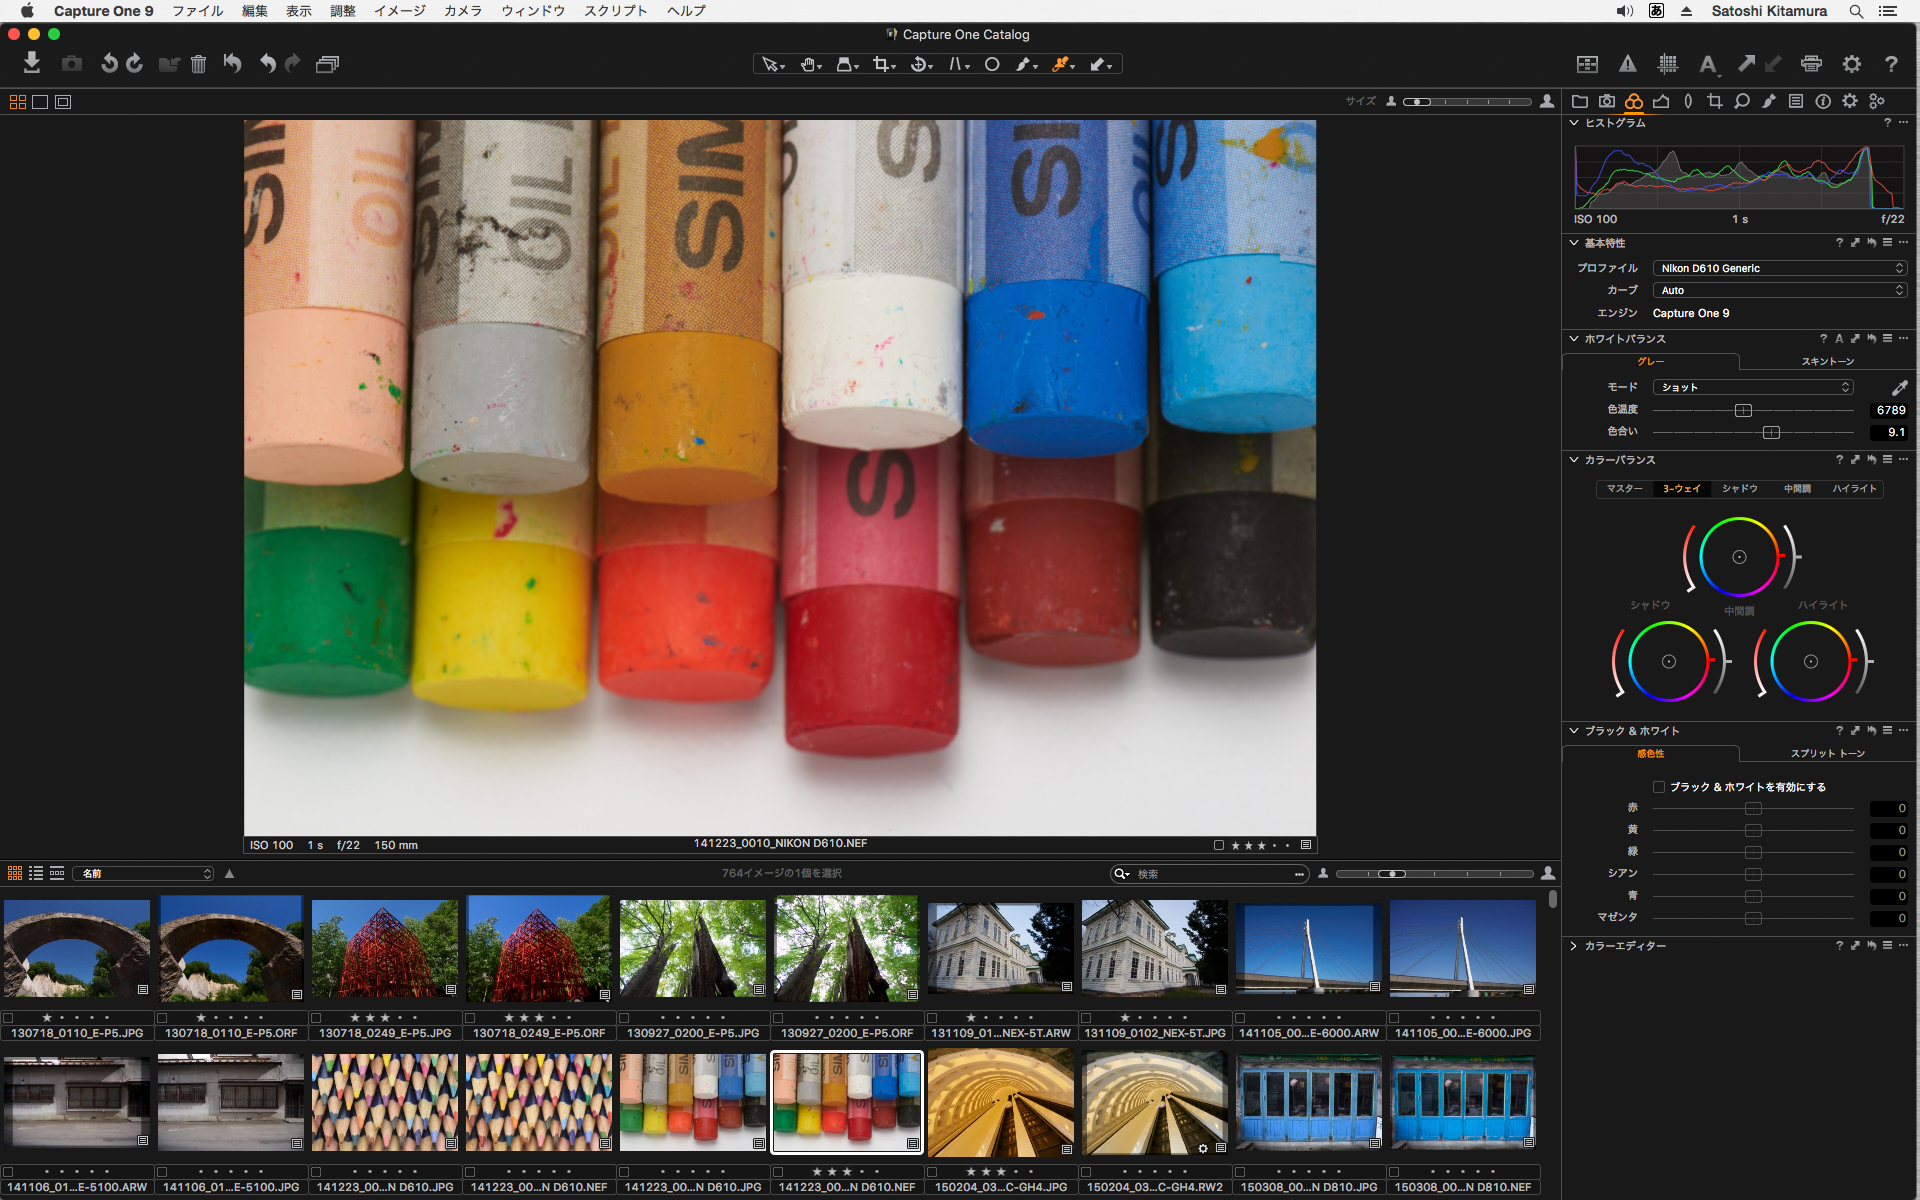Adjust the color temperature slider handle

(x=1743, y=410)
